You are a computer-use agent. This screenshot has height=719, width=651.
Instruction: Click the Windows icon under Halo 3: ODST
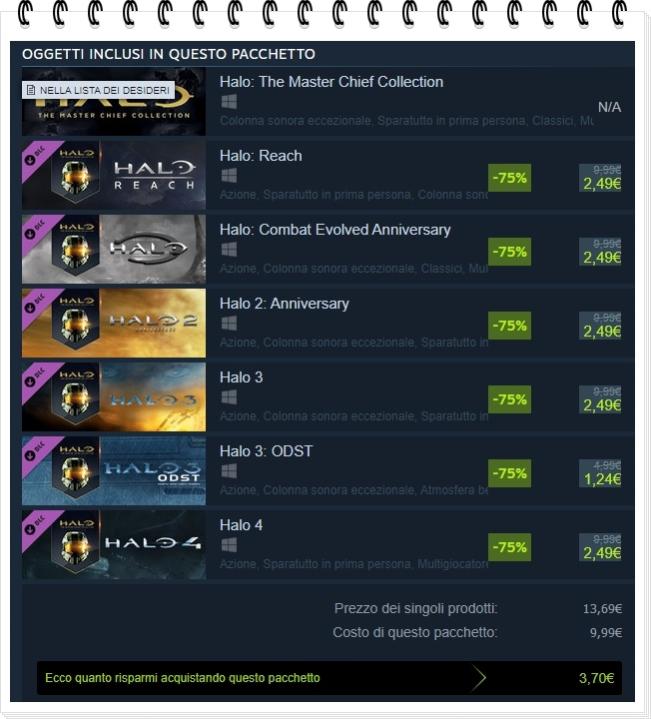tap(229, 471)
